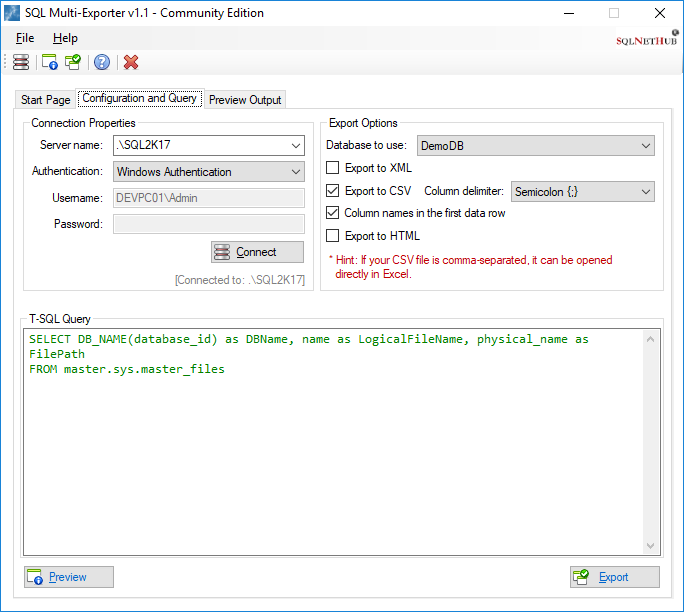
Task: Open the File menu
Action: pyautogui.click(x=25, y=38)
